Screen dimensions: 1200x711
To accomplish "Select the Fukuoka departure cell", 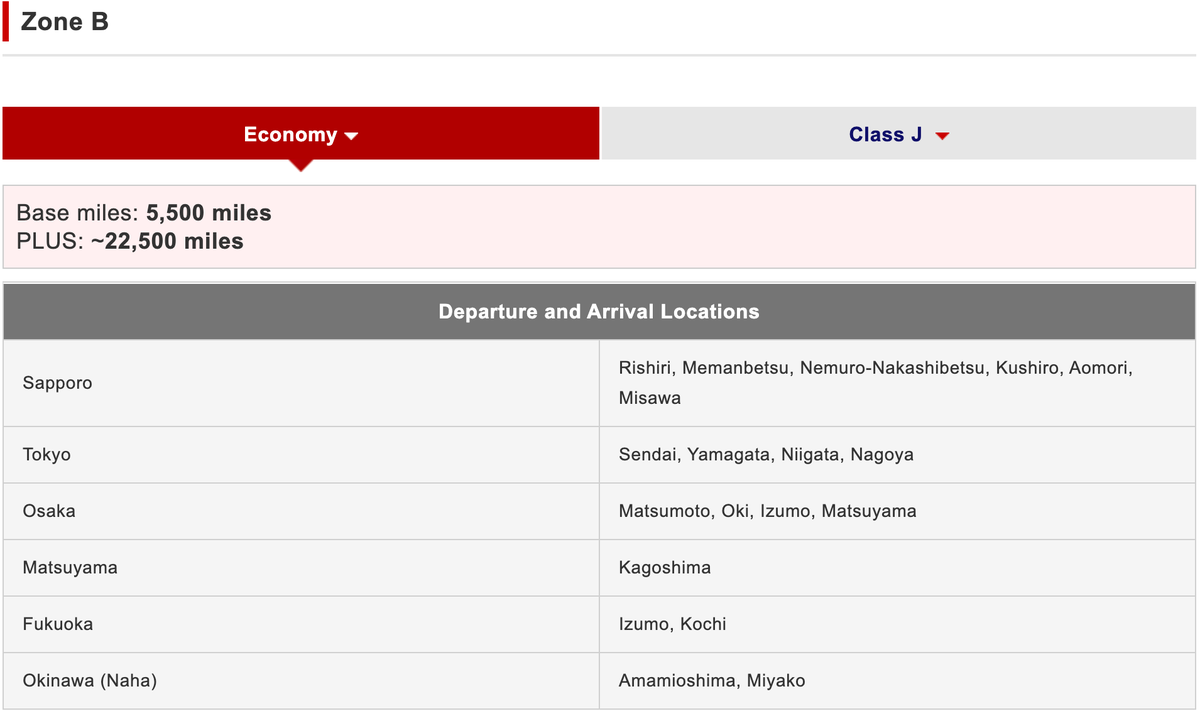I will coord(58,624).
